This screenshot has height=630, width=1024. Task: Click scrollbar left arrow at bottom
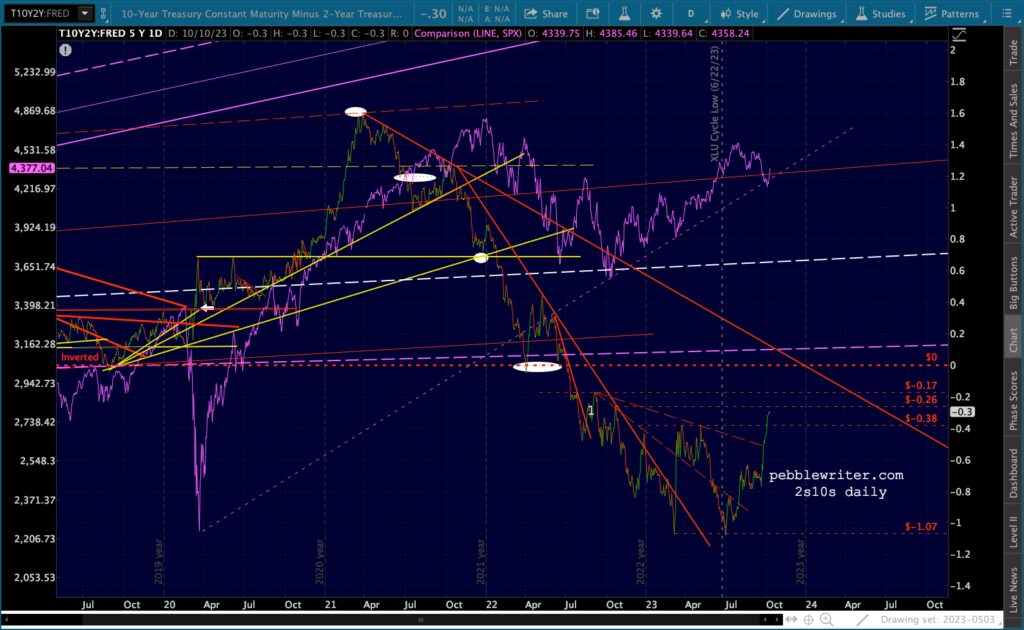pos(6,620)
